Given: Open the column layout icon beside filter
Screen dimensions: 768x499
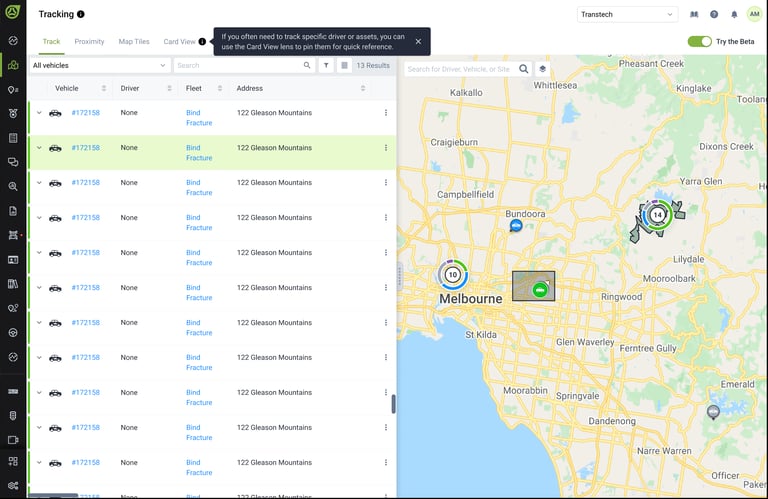Looking at the screenshot, I should point(344,65).
